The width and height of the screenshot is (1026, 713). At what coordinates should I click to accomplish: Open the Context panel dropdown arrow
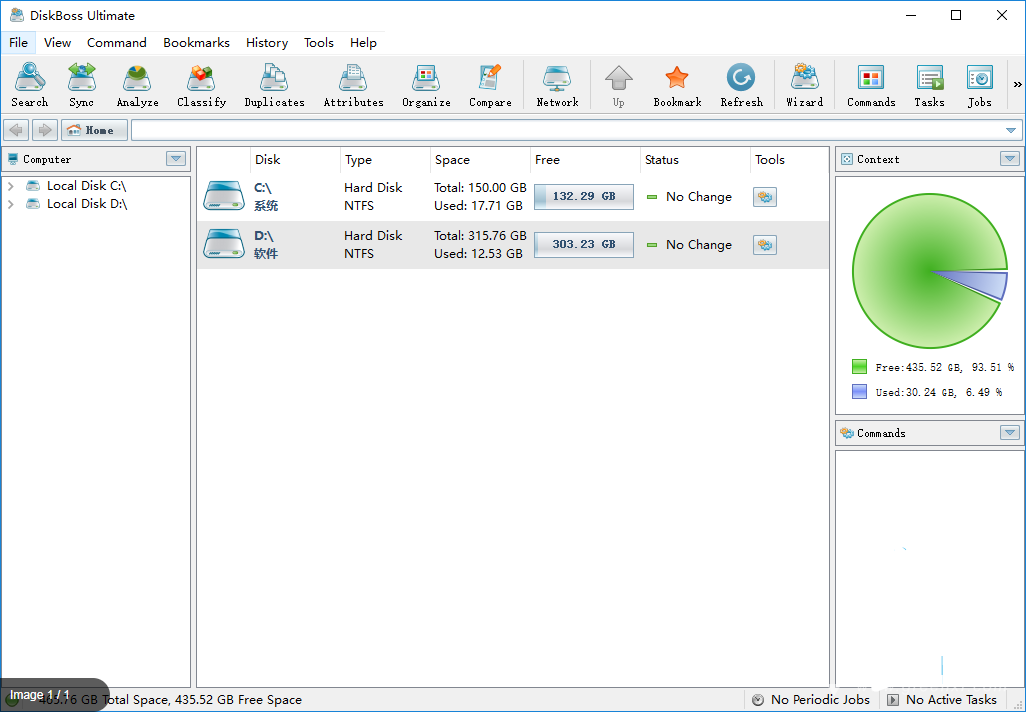coord(1010,159)
